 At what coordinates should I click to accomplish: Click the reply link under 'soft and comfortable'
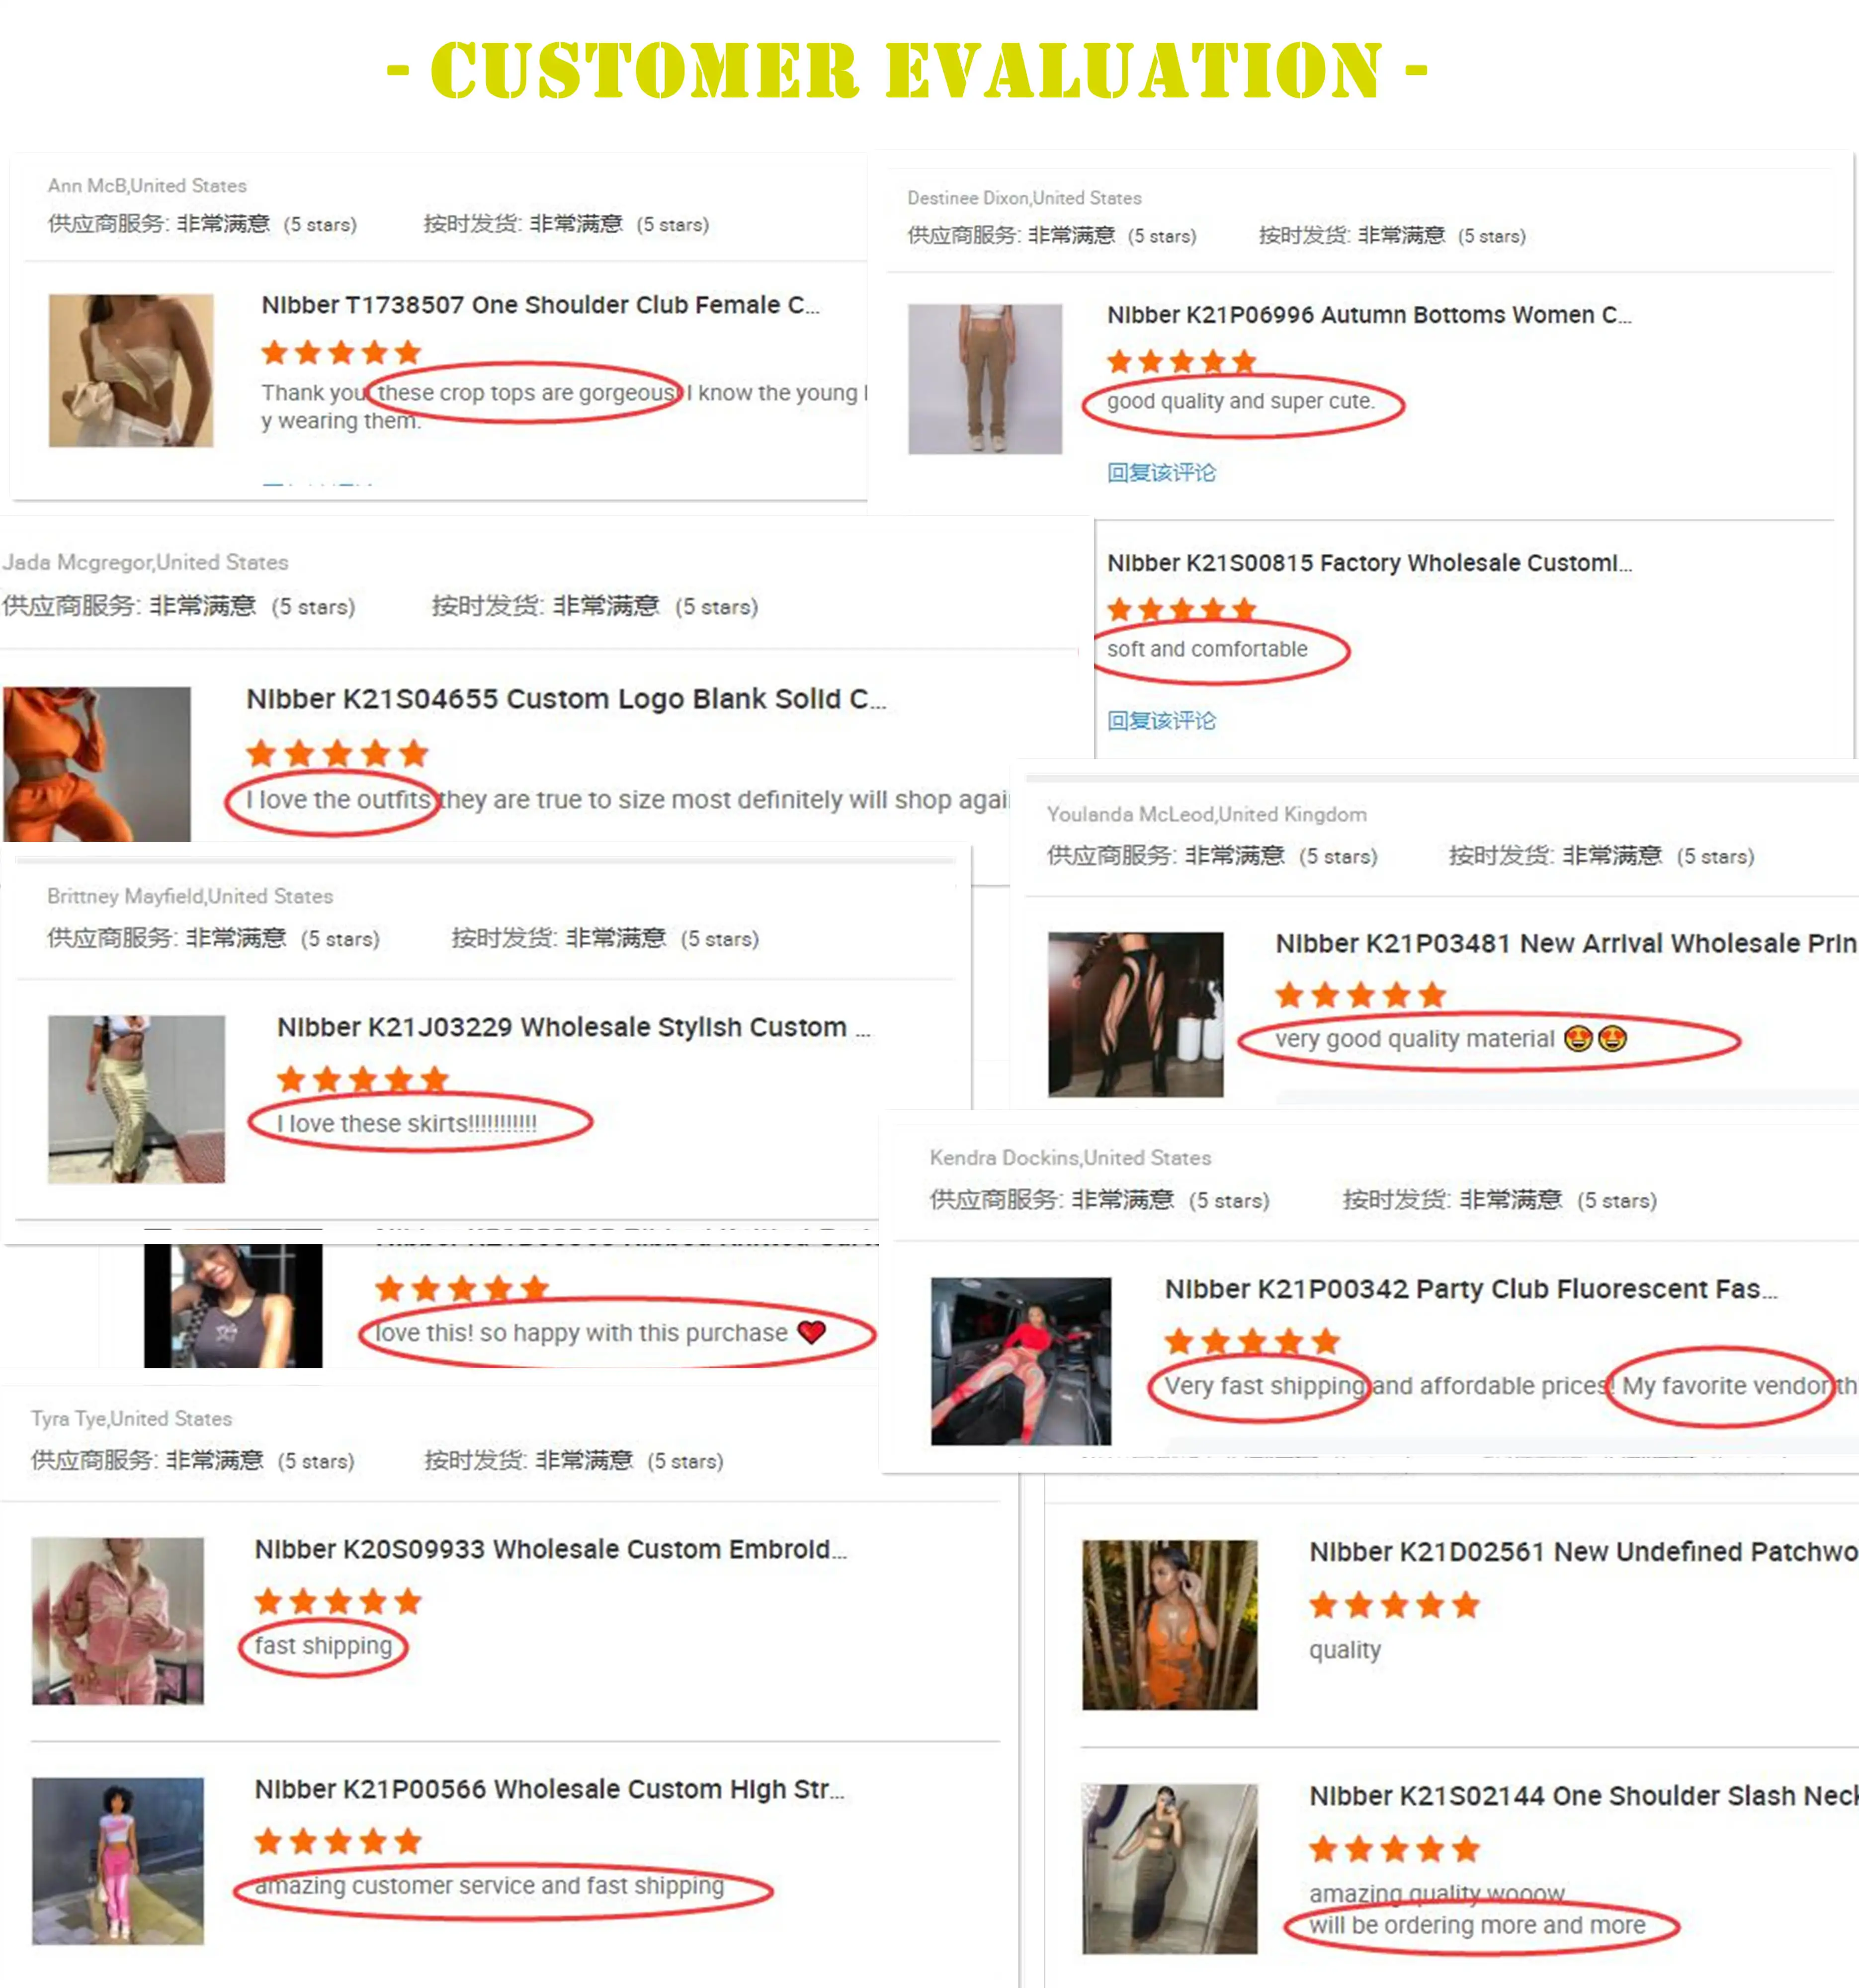(1161, 720)
